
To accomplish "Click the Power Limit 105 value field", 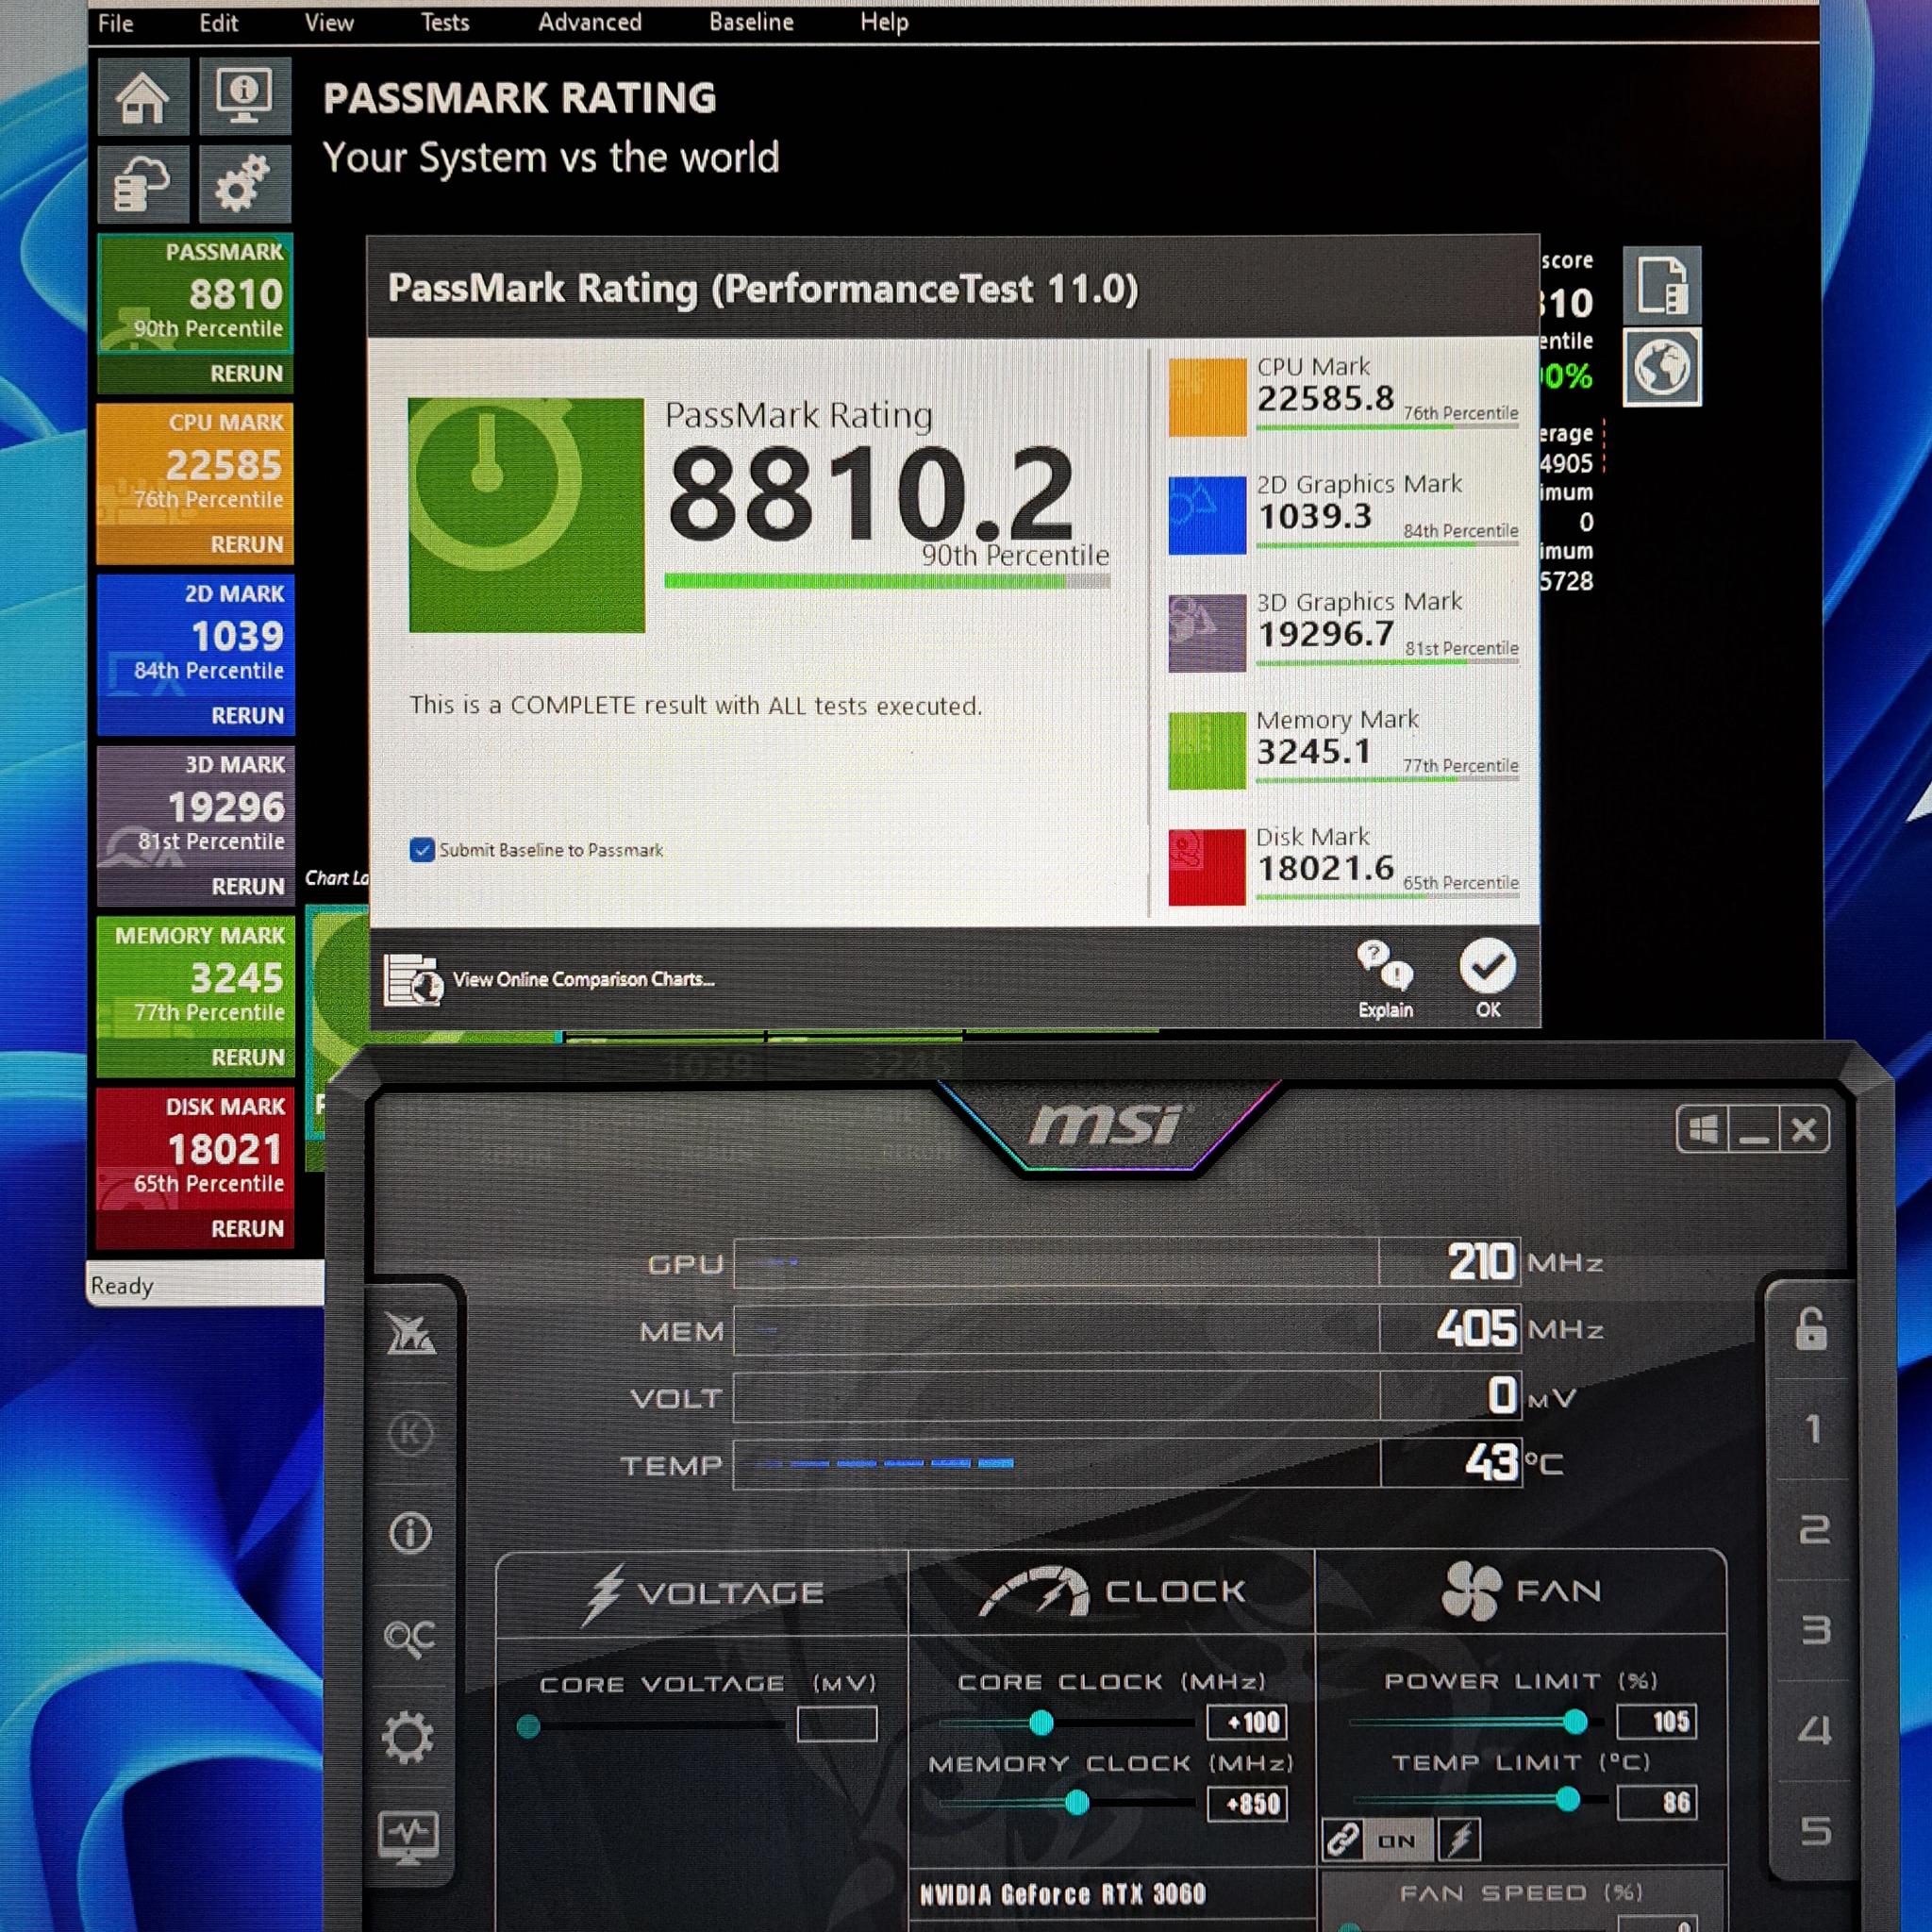I will pyautogui.click(x=1657, y=1721).
